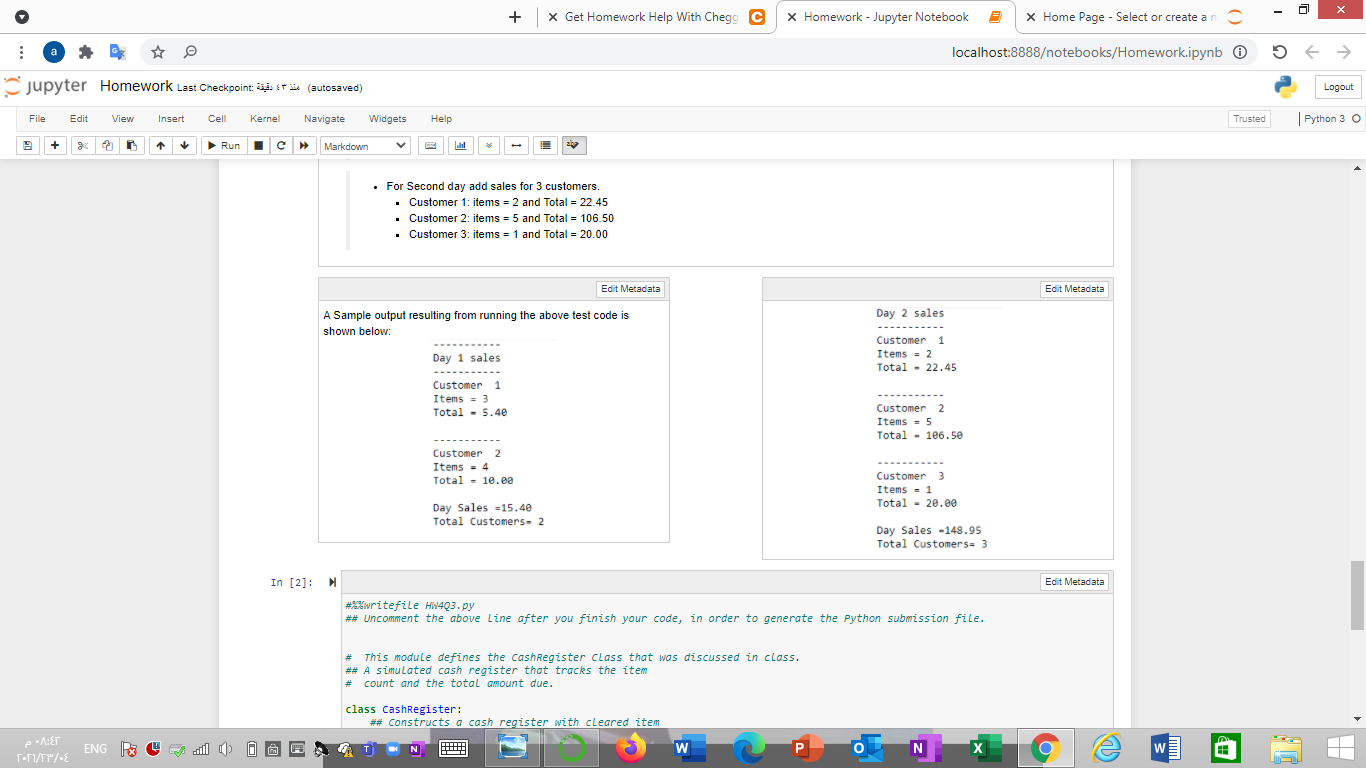1366x768 pixels.
Task: Move the selected cell up
Action: 160,145
